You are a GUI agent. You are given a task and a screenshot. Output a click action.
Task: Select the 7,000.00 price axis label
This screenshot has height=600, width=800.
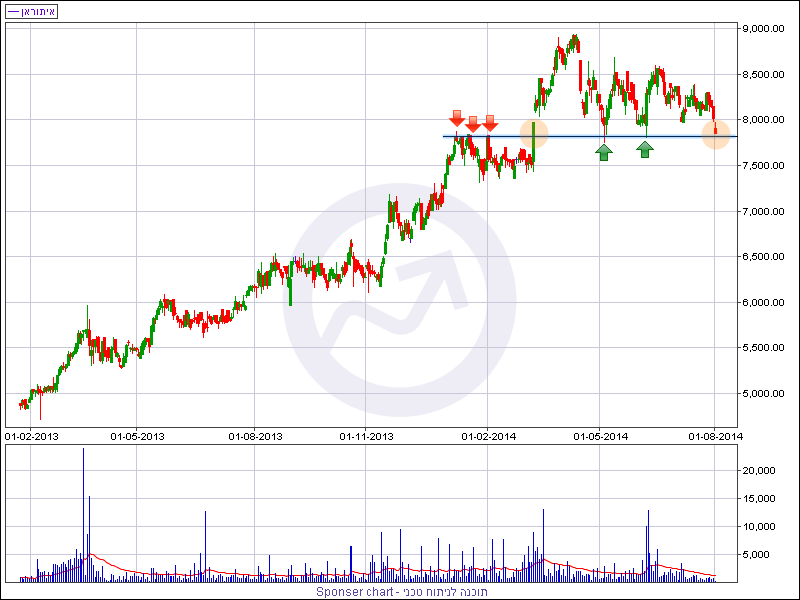pos(763,211)
